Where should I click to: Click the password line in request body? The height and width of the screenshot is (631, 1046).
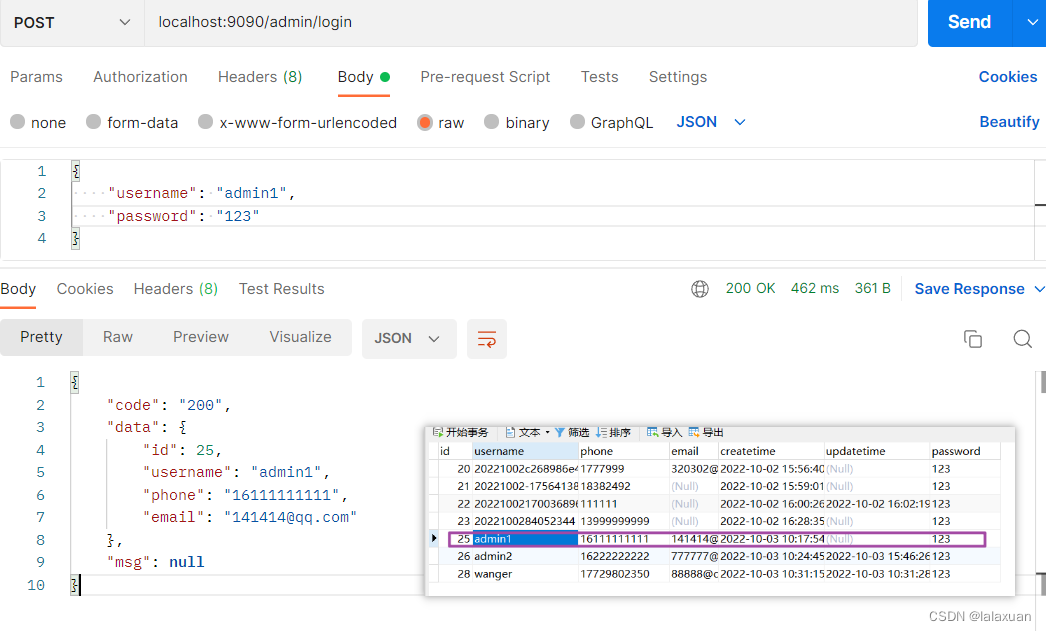183,216
